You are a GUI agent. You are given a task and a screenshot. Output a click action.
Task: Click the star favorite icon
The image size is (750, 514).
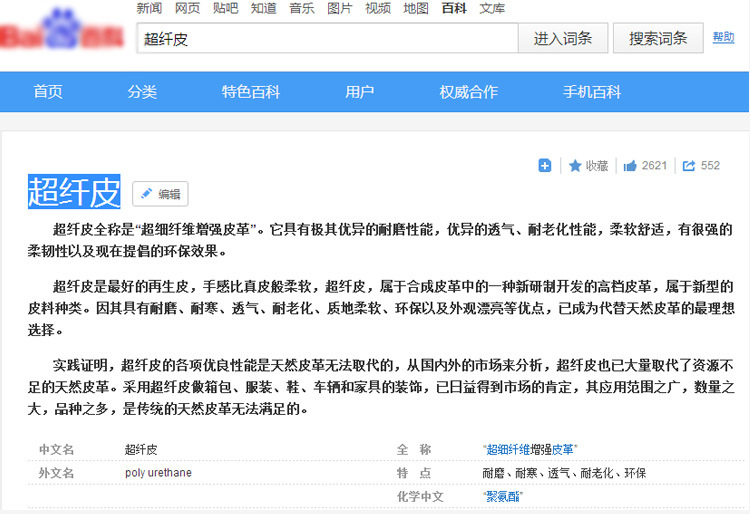point(575,166)
